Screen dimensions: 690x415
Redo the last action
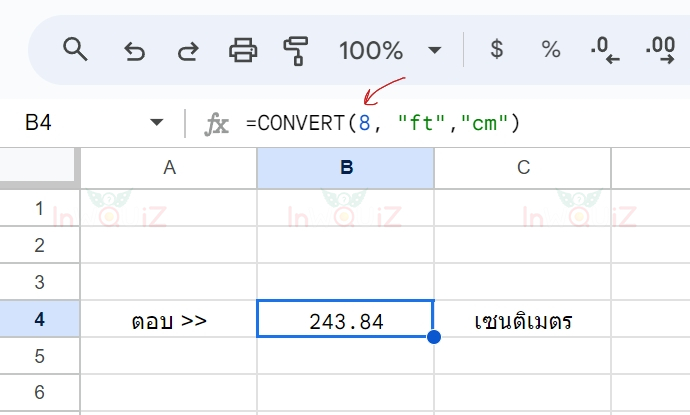pos(188,51)
